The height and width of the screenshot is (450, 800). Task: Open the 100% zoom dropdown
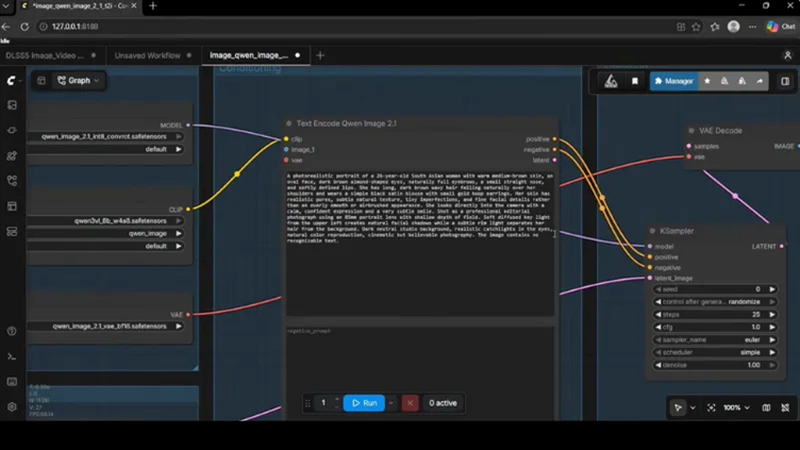point(737,408)
